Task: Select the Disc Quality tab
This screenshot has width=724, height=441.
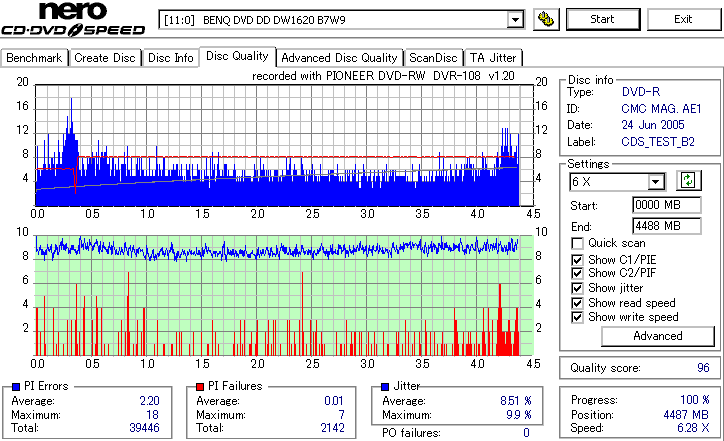Action: coord(237,56)
